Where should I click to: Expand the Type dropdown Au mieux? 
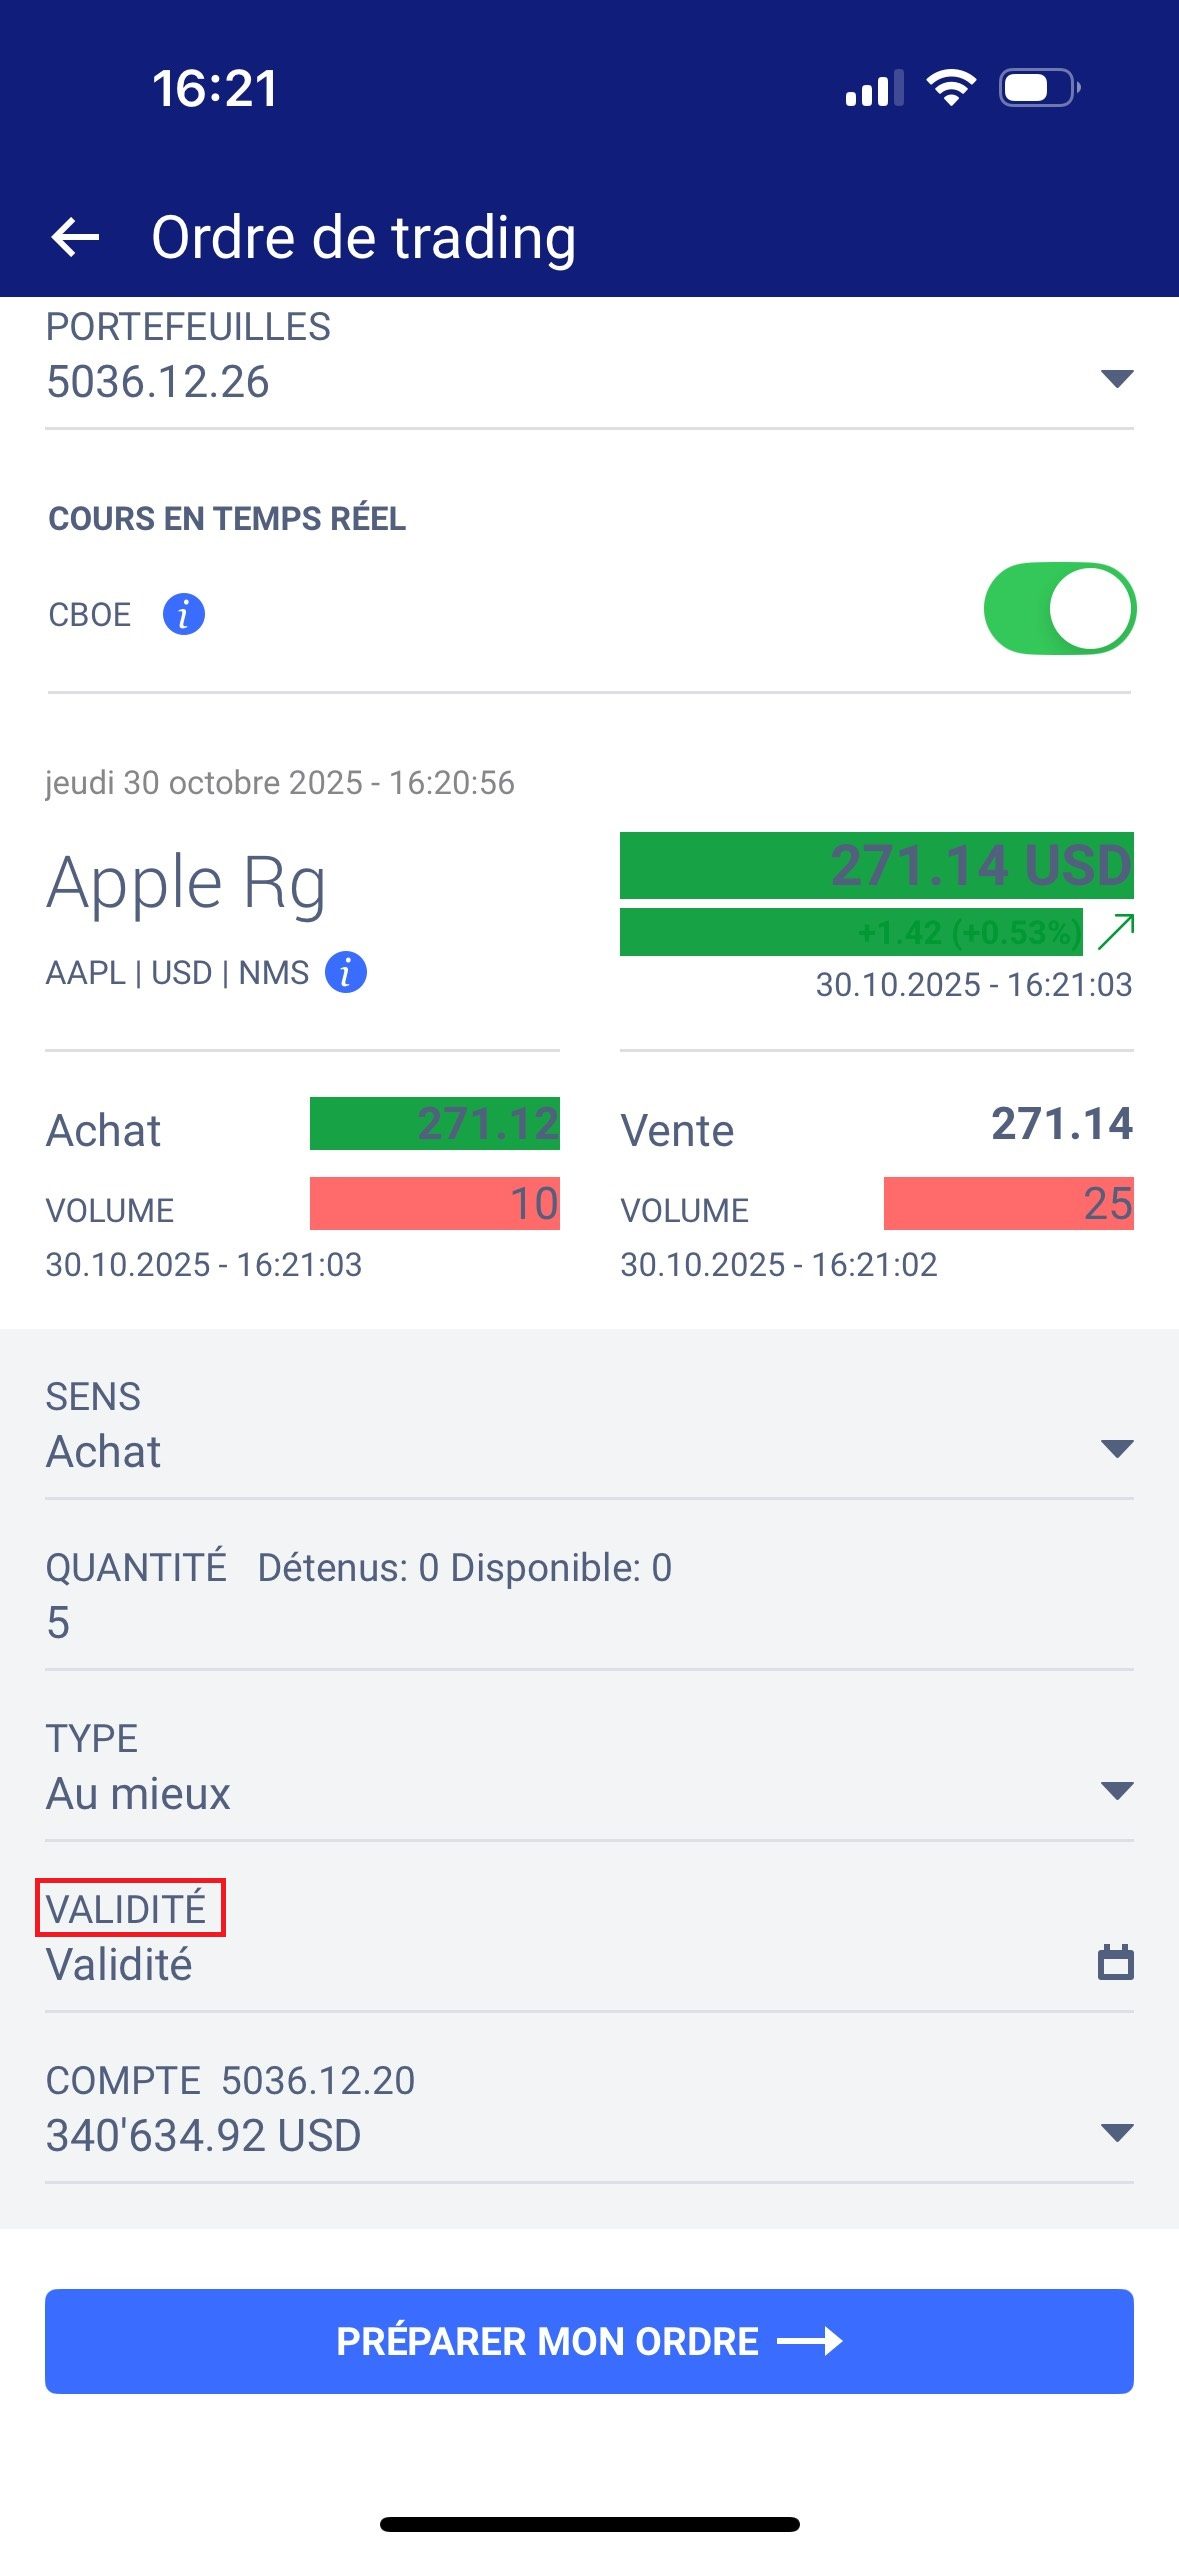tap(1116, 1791)
